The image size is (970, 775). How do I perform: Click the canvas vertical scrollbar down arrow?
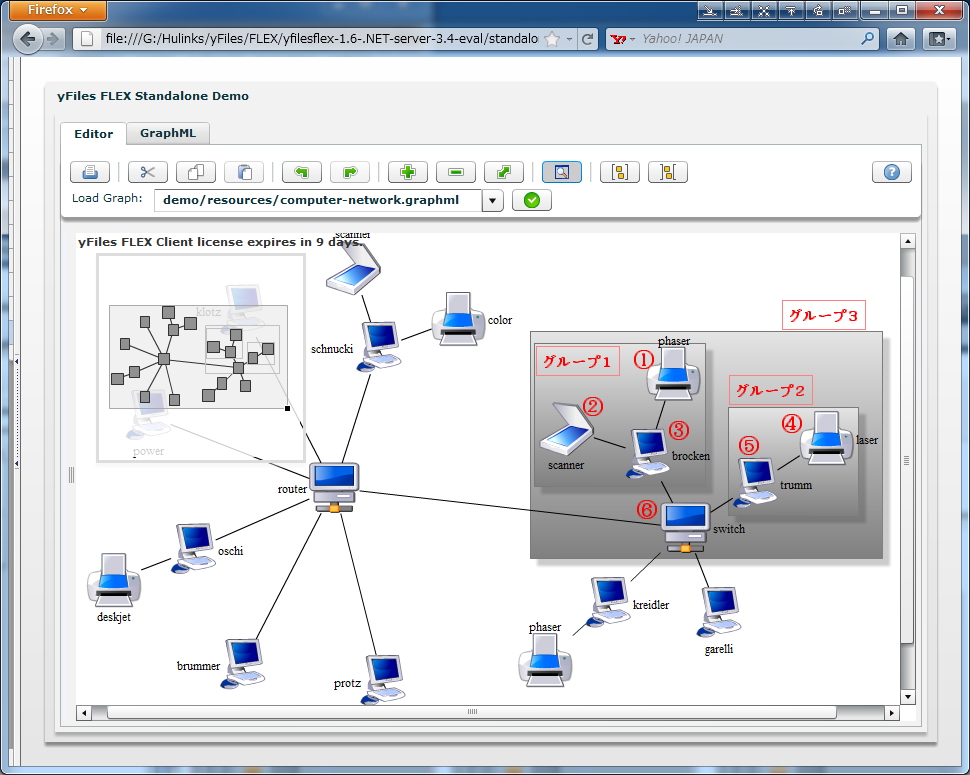coord(908,697)
